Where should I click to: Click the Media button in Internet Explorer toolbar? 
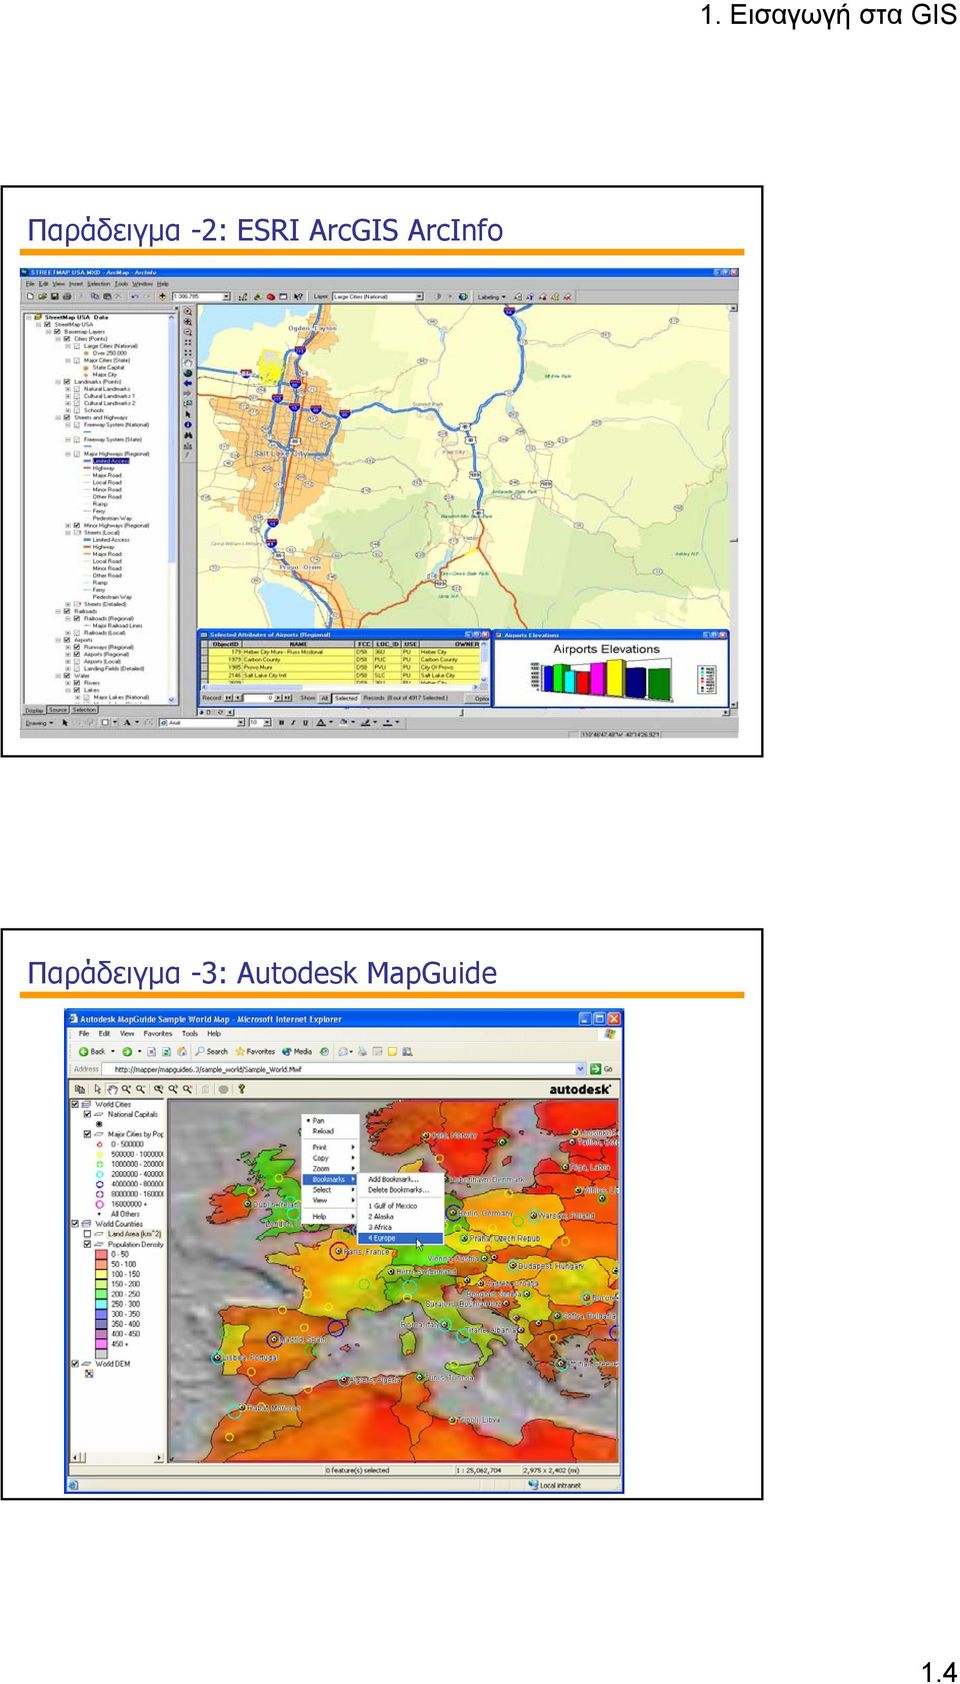coord(297,1051)
